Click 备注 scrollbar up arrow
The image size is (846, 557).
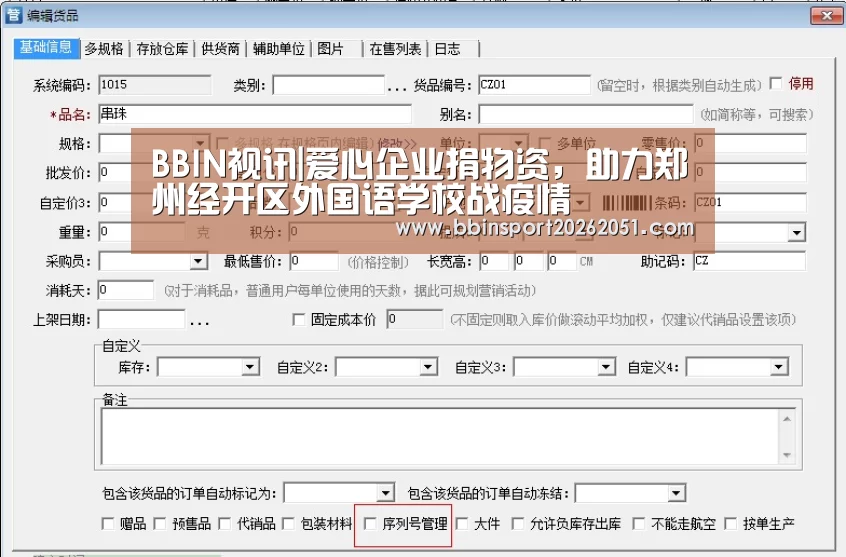[x=787, y=419]
